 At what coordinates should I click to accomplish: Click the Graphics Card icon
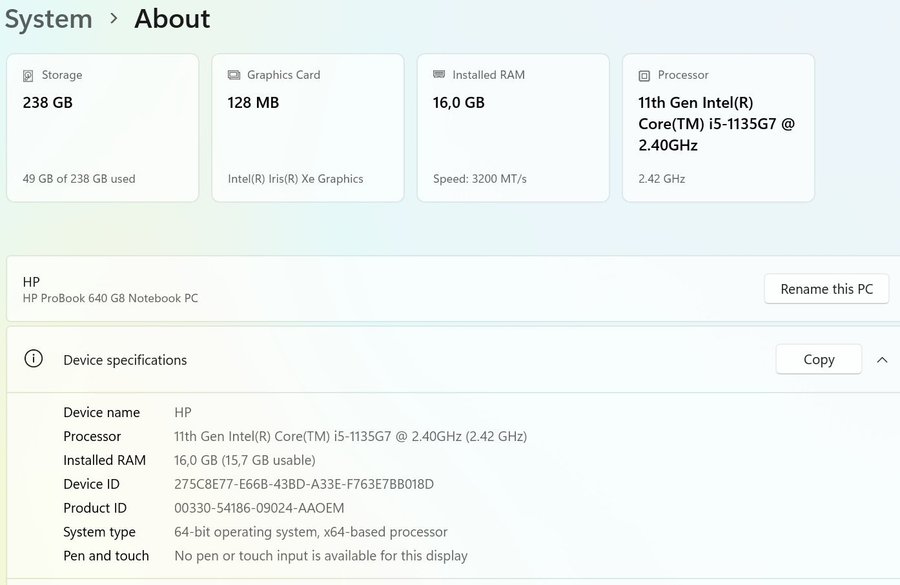click(234, 75)
